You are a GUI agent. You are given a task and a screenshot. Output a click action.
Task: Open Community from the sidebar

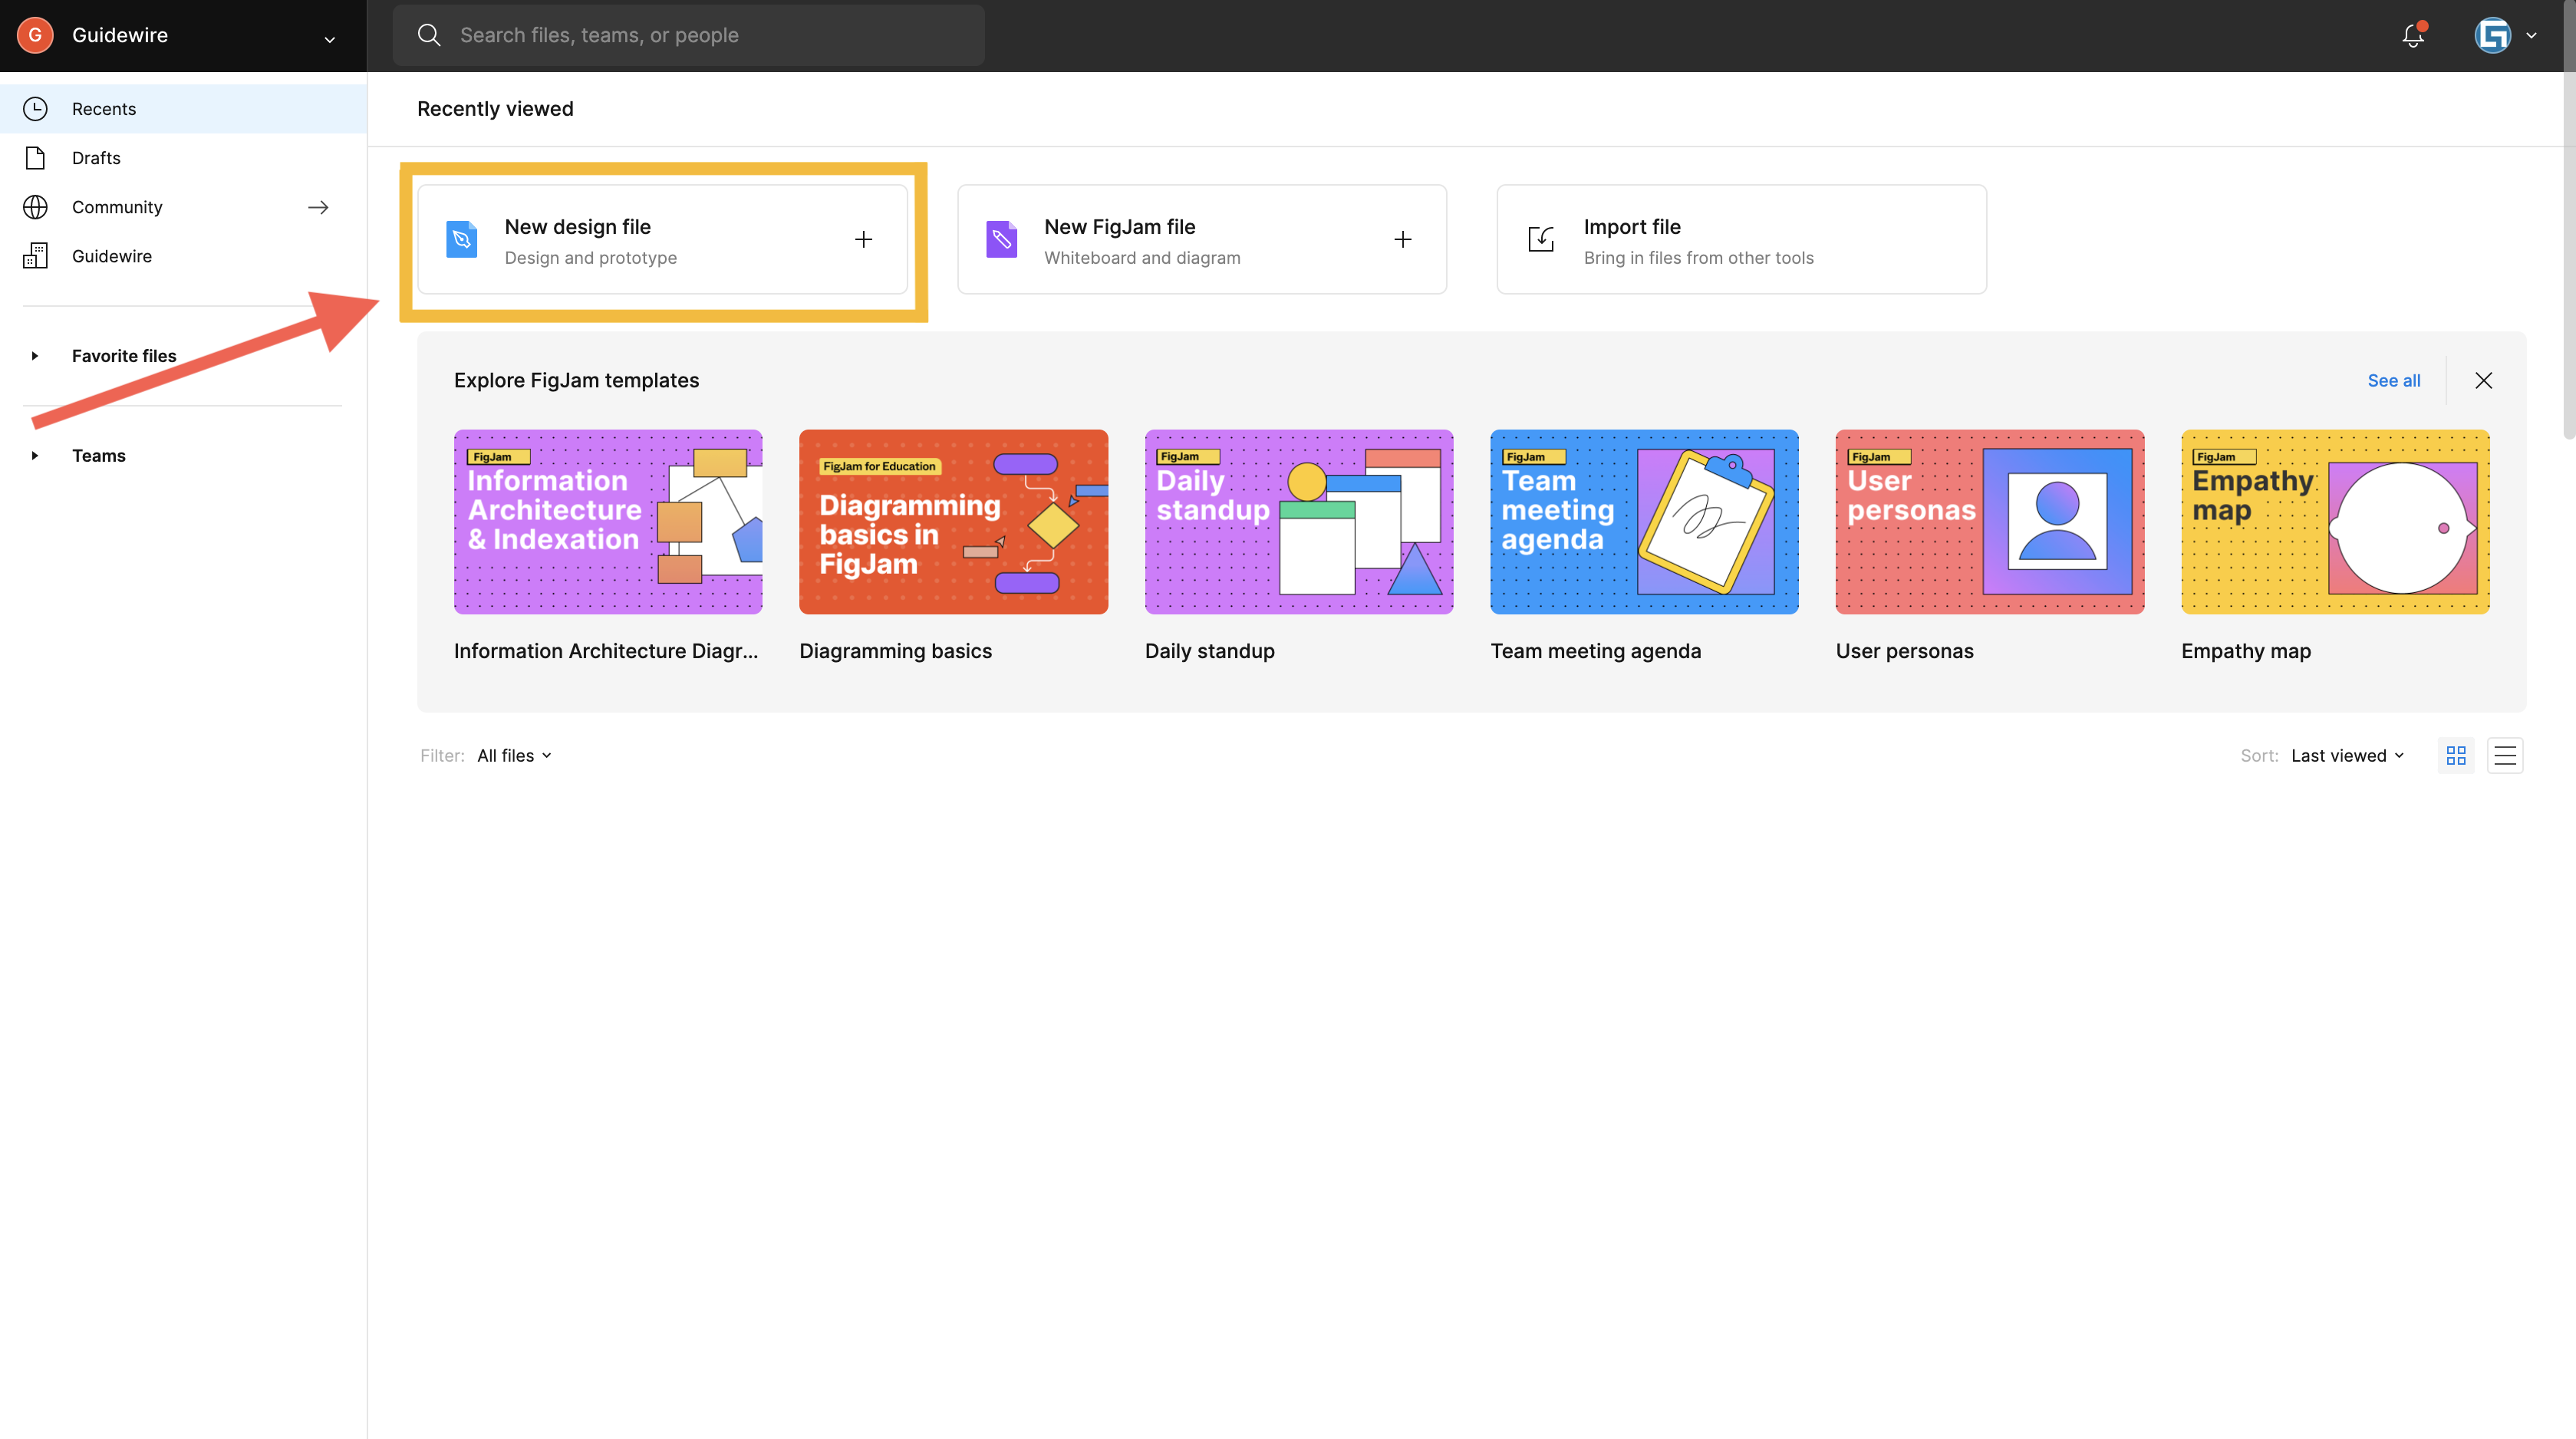coord(183,207)
